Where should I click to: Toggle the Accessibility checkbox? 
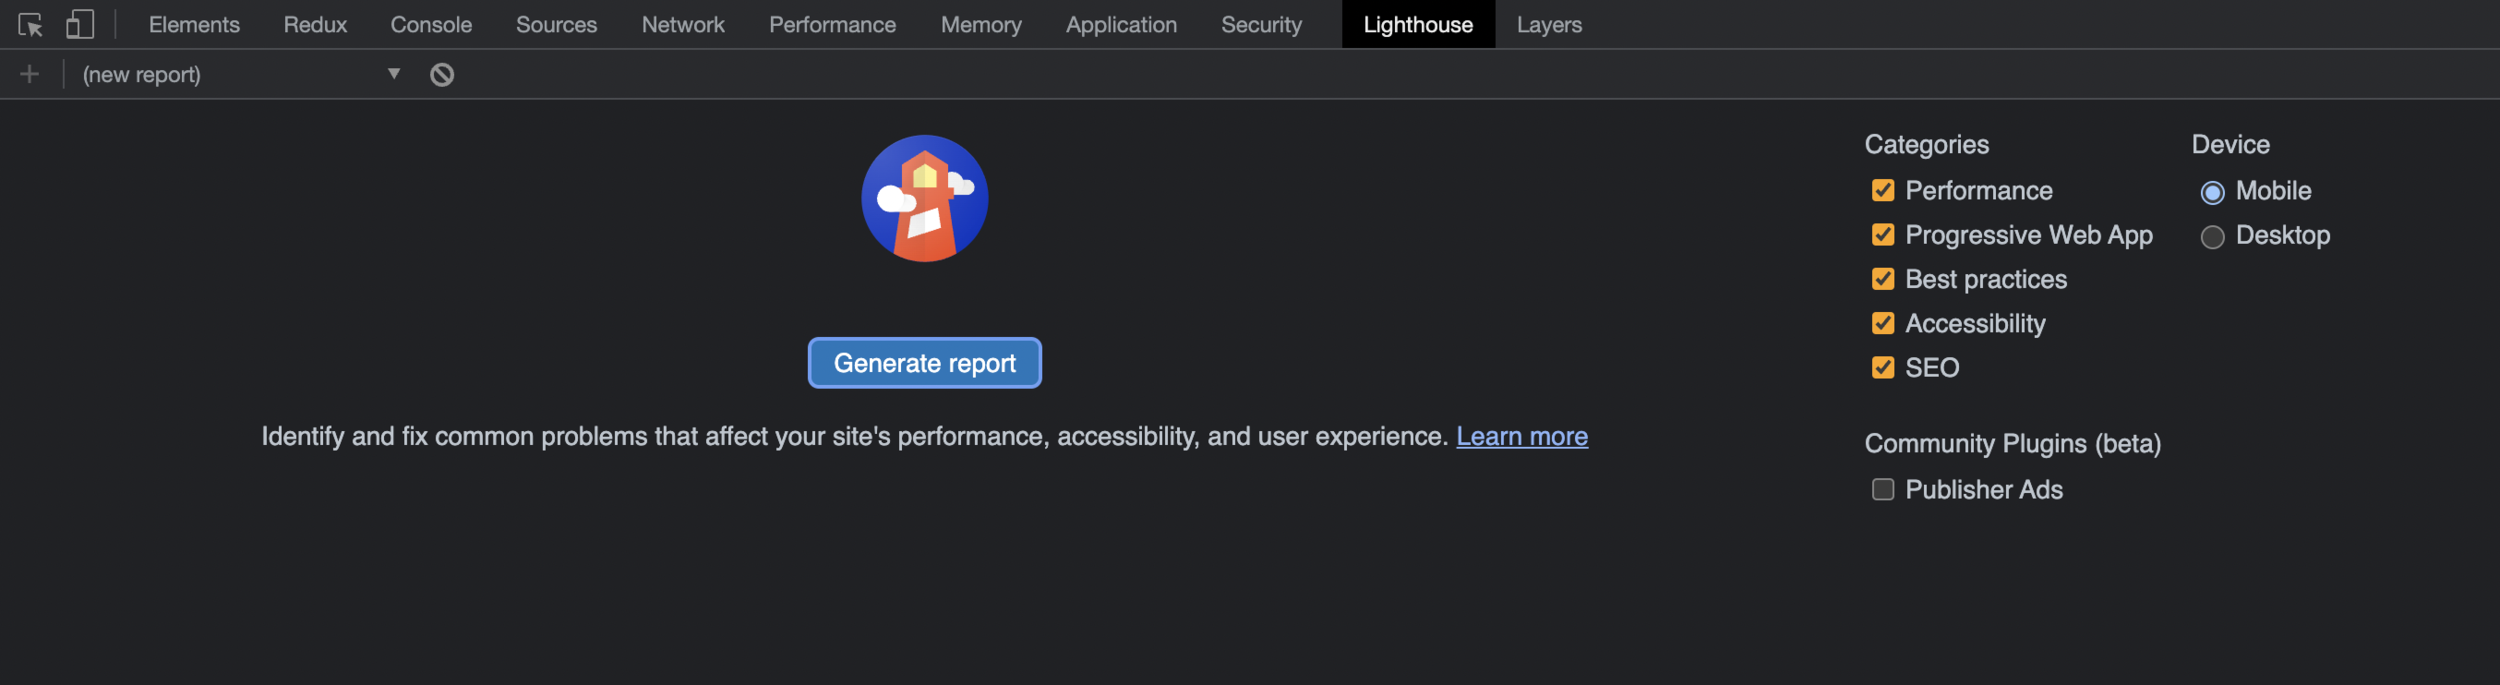(x=1883, y=323)
